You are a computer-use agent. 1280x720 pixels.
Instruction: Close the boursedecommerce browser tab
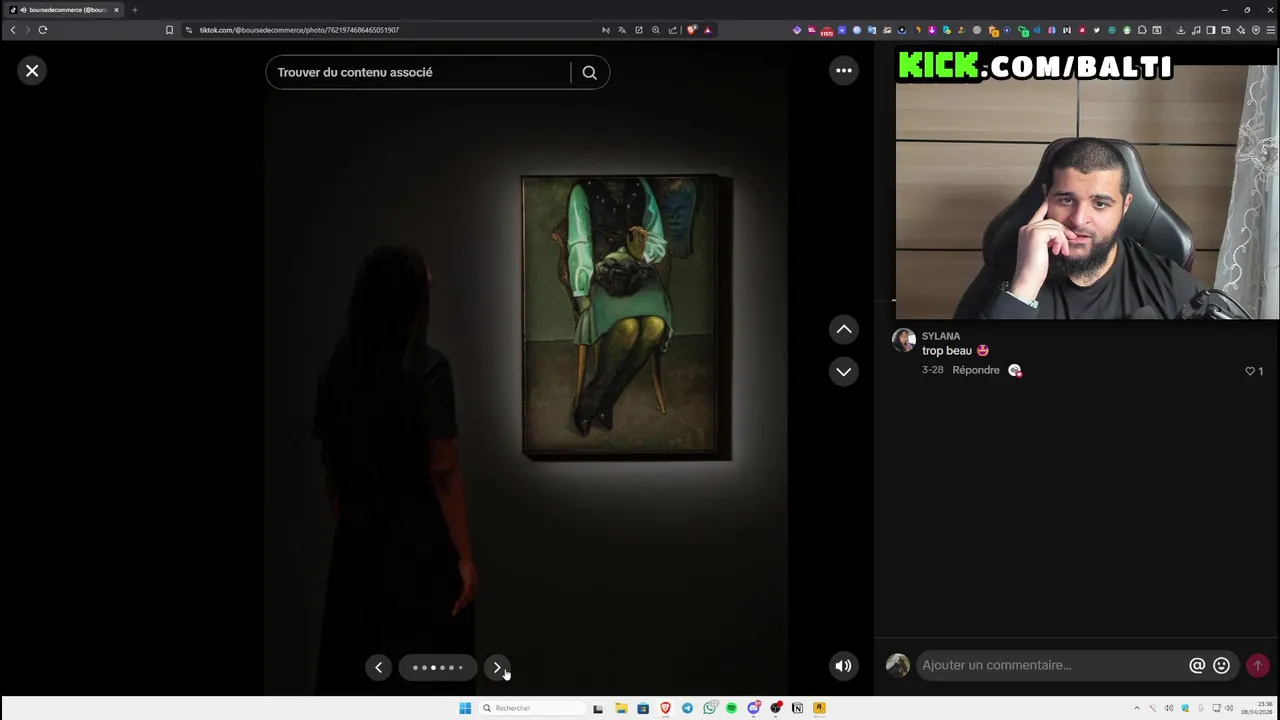[x=116, y=10]
